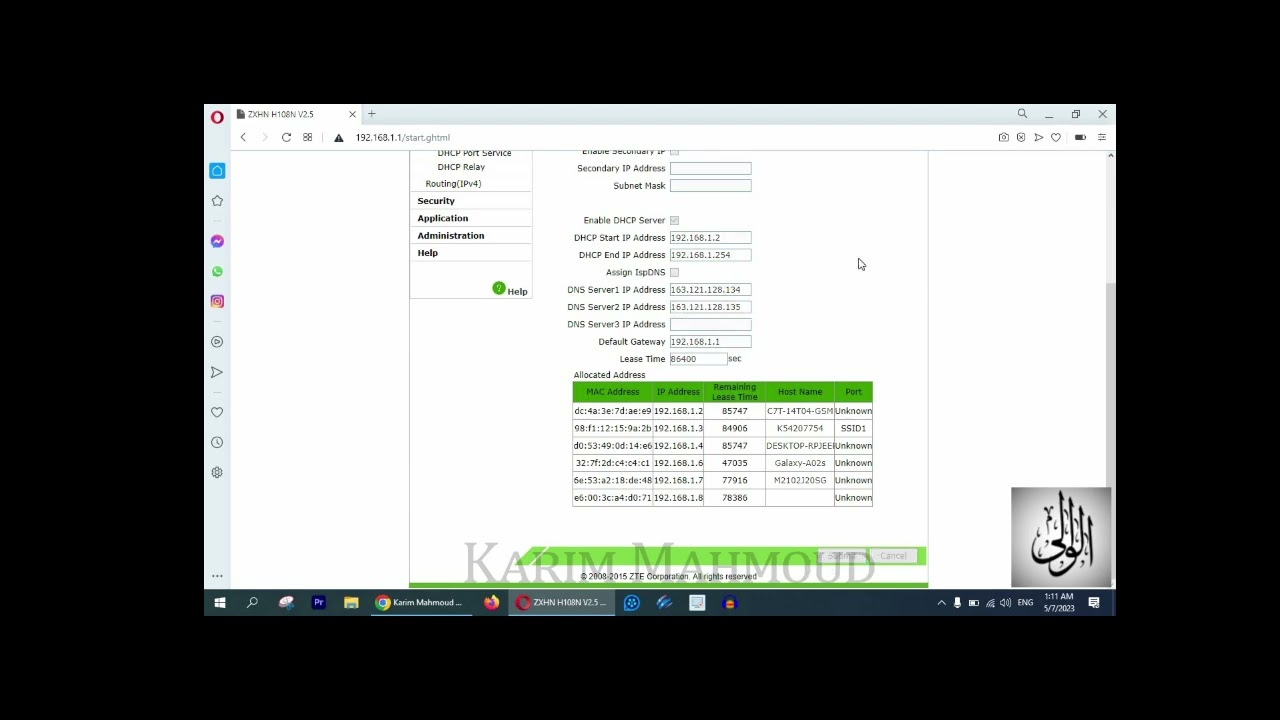The width and height of the screenshot is (1280, 720).
Task: Toggle Enable DHCP Server checkbox
Action: point(674,220)
